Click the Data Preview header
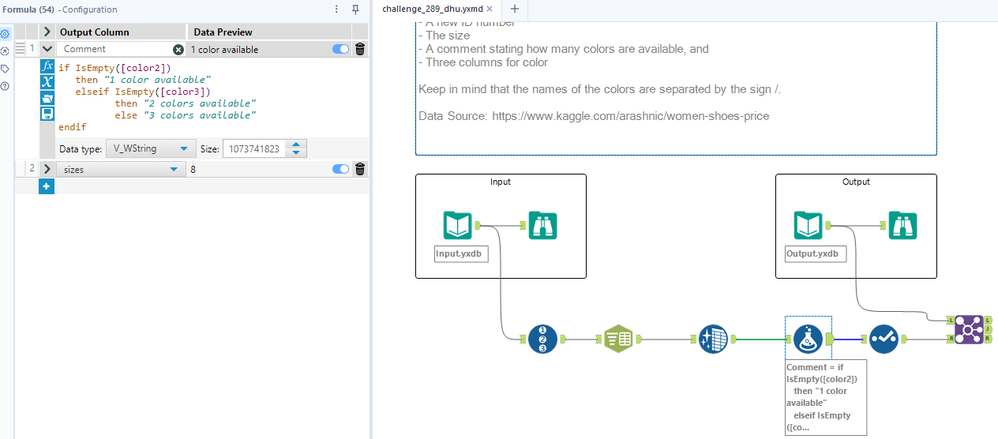This screenshot has width=998, height=439. pos(223,32)
